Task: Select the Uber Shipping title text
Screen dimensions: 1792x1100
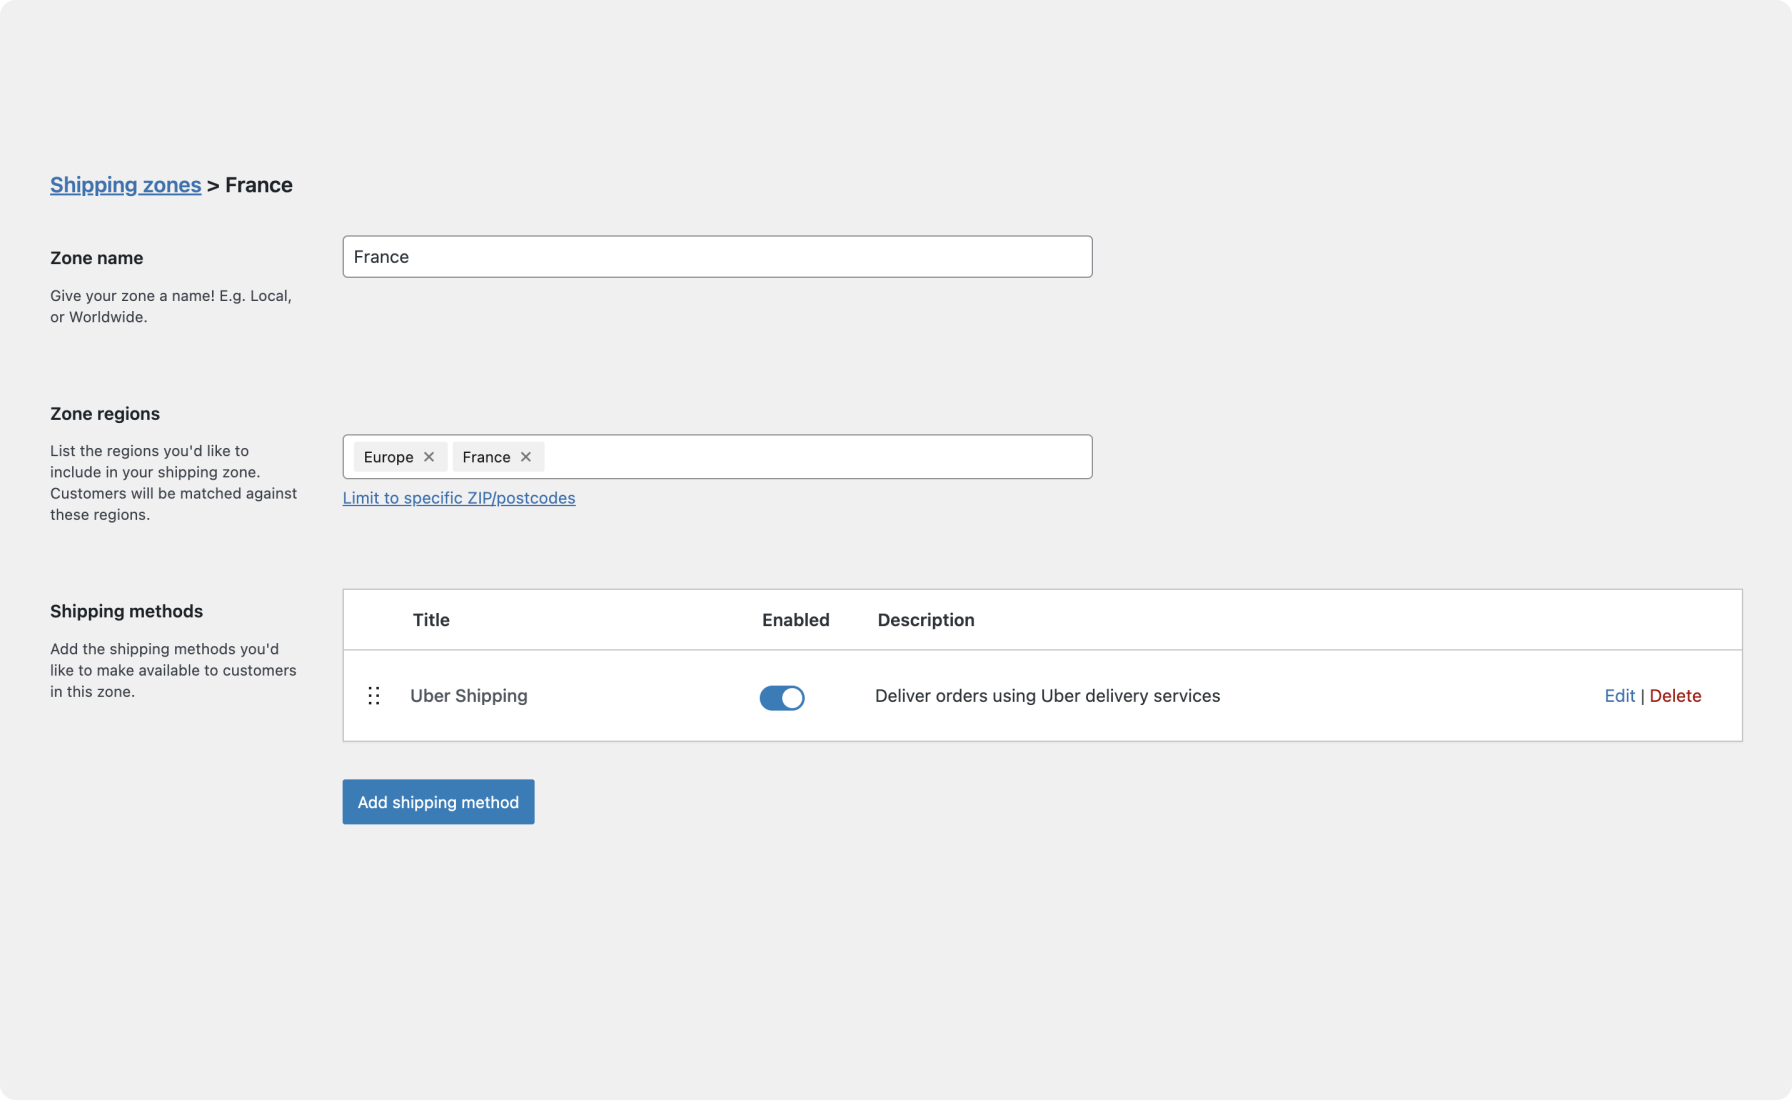Action: (469, 695)
